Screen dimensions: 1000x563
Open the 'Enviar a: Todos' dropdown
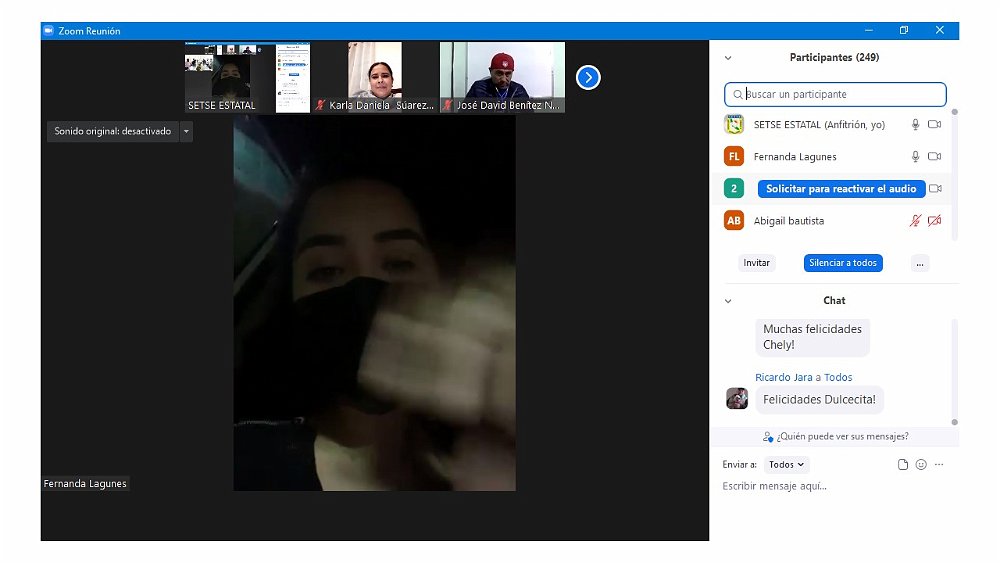786,464
